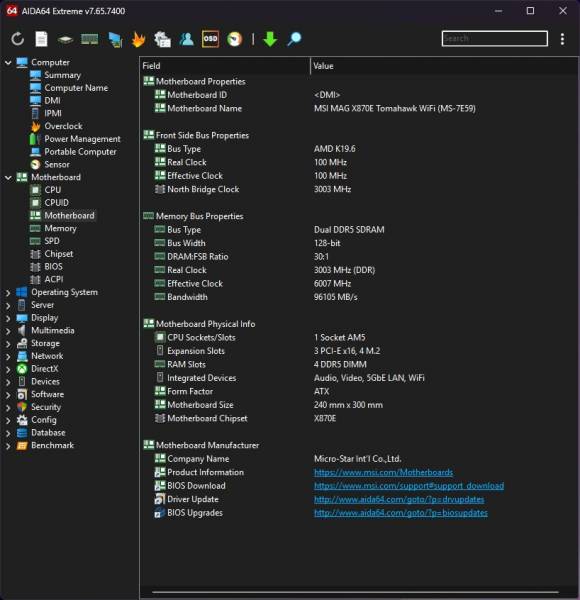Toggle the OSD panel icon
This screenshot has width=580, height=600.
pos(210,39)
